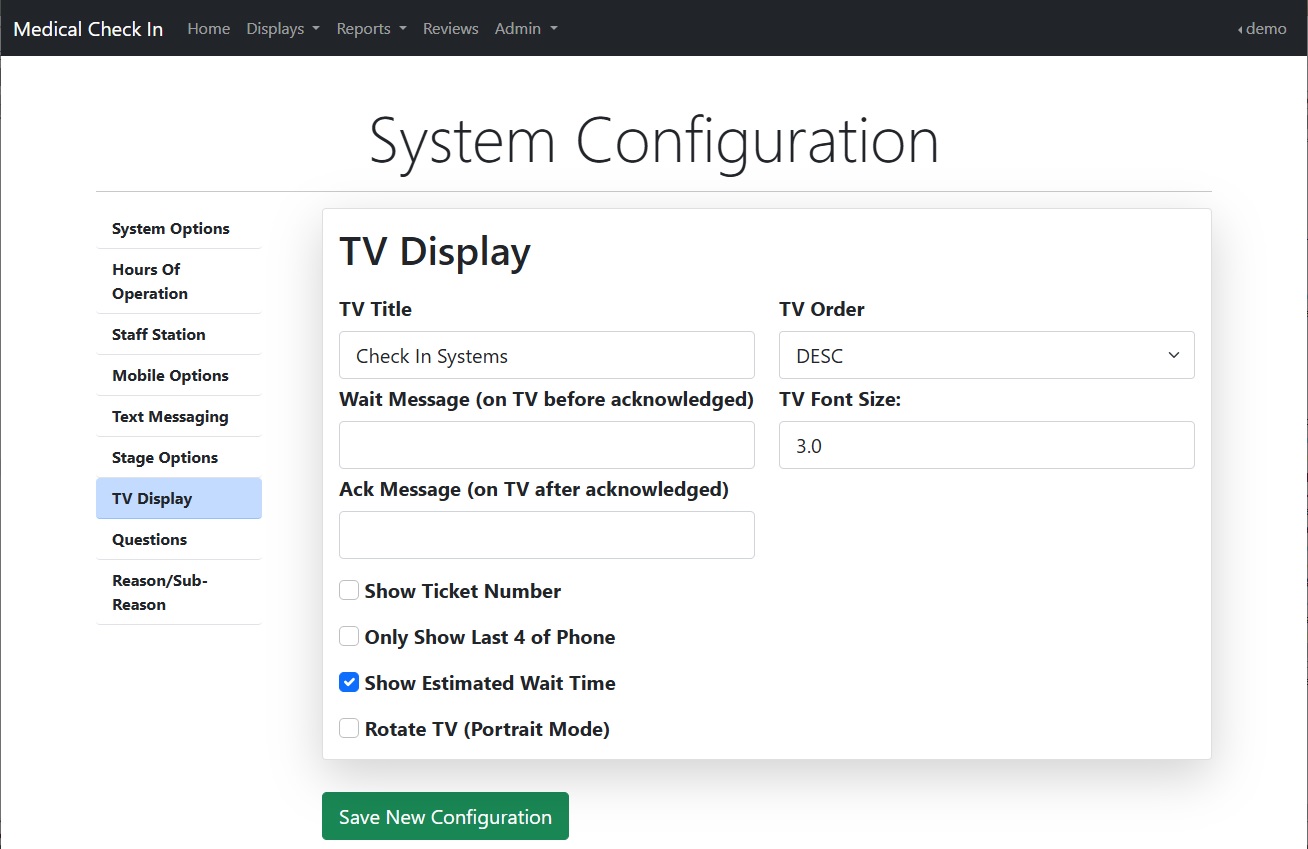
Task: Click the Ack Message text field
Action: tap(547, 535)
